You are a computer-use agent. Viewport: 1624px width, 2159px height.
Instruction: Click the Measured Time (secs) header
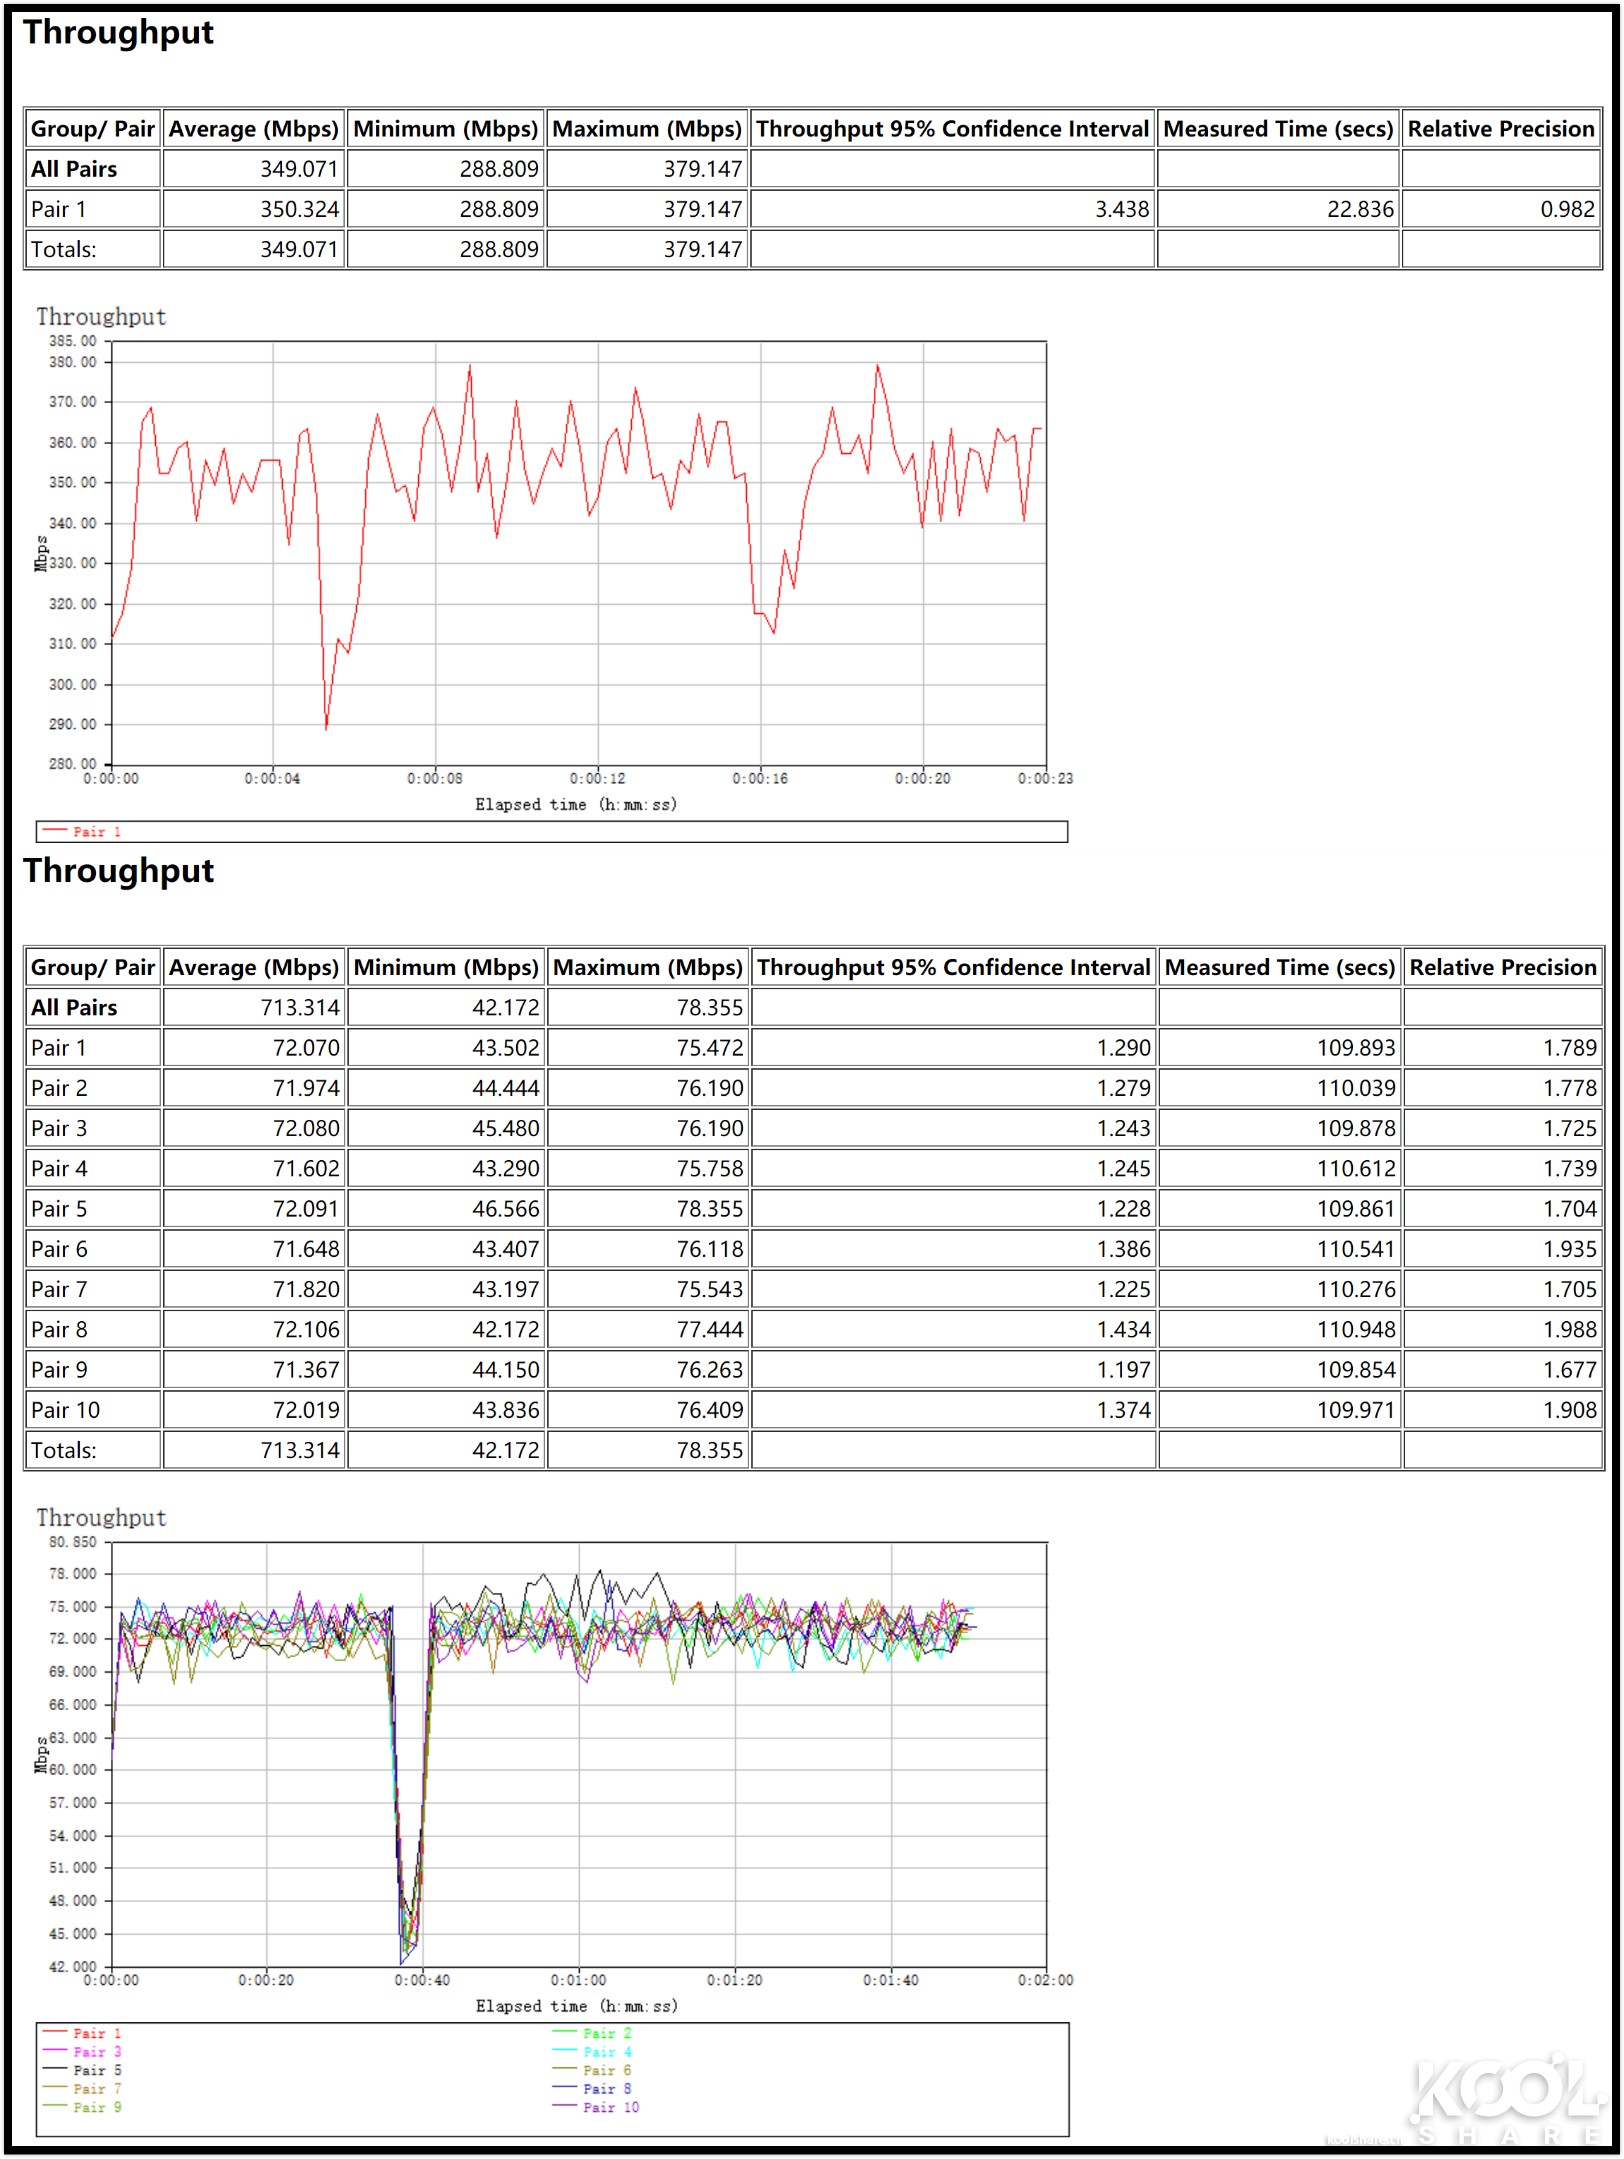[x=1278, y=129]
